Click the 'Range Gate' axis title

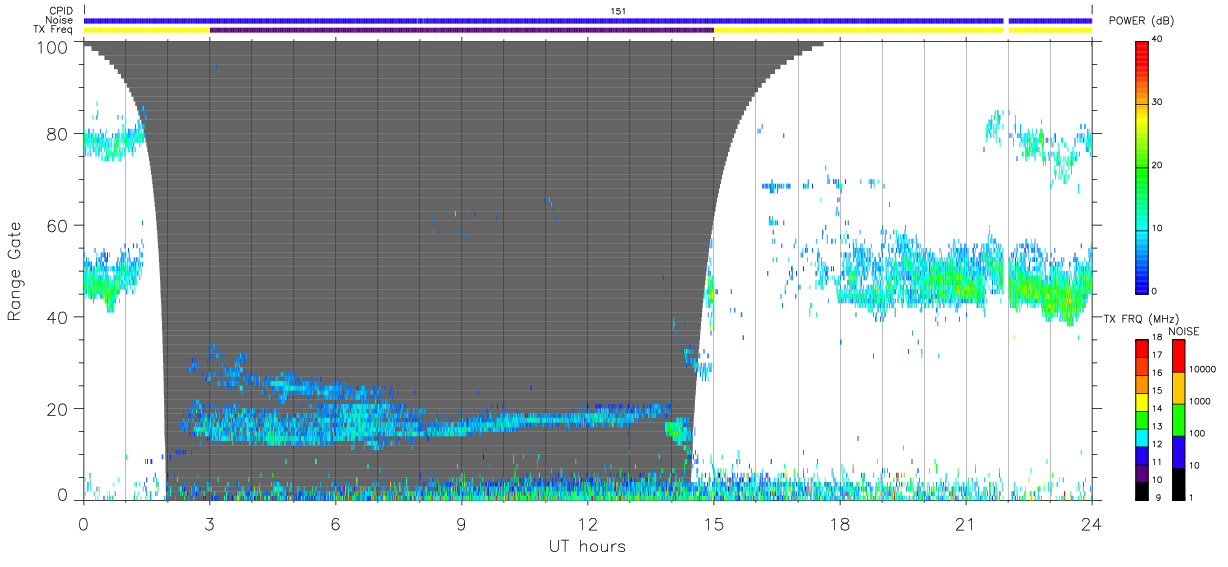(15, 271)
